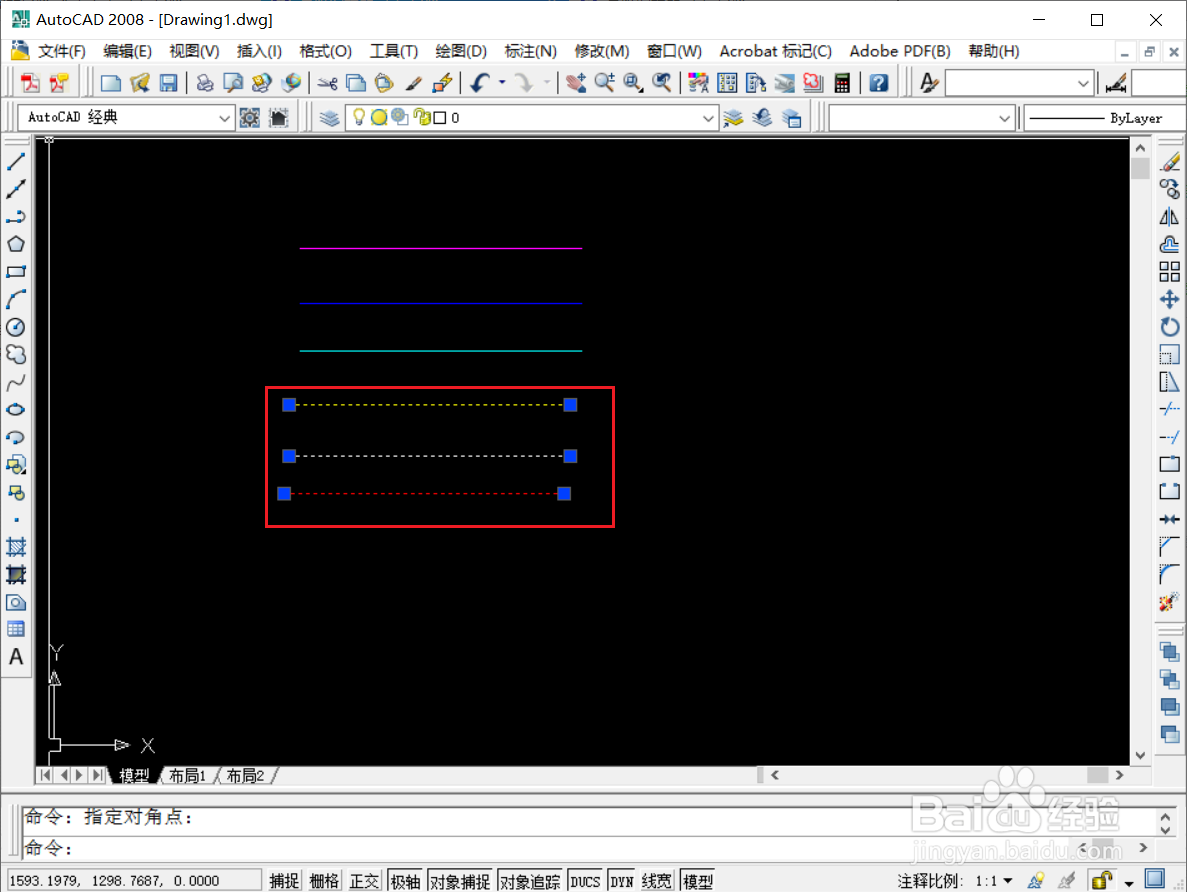Click the vertical scrollbar down arrow
The width and height of the screenshot is (1187, 892).
1141,756
